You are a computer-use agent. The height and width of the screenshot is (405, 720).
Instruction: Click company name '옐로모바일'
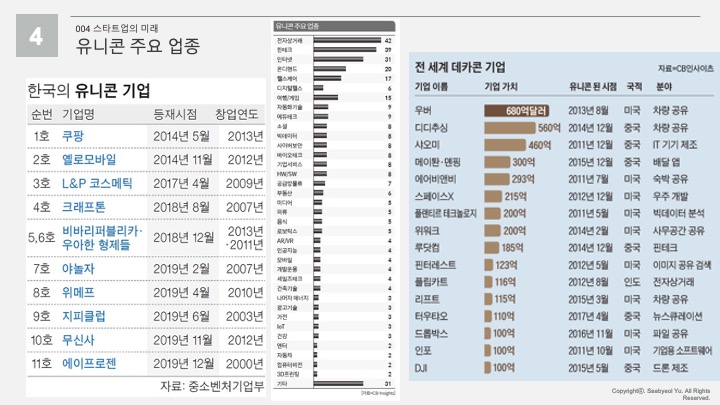[89, 160]
